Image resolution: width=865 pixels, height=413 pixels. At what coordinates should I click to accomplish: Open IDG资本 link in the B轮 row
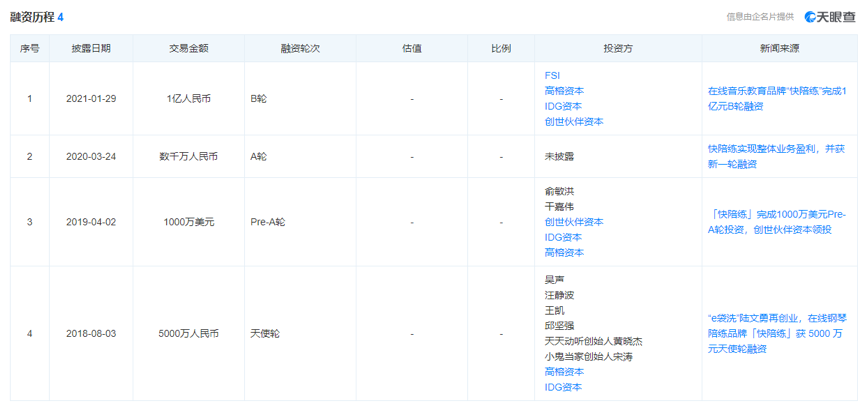pos(563,106)
